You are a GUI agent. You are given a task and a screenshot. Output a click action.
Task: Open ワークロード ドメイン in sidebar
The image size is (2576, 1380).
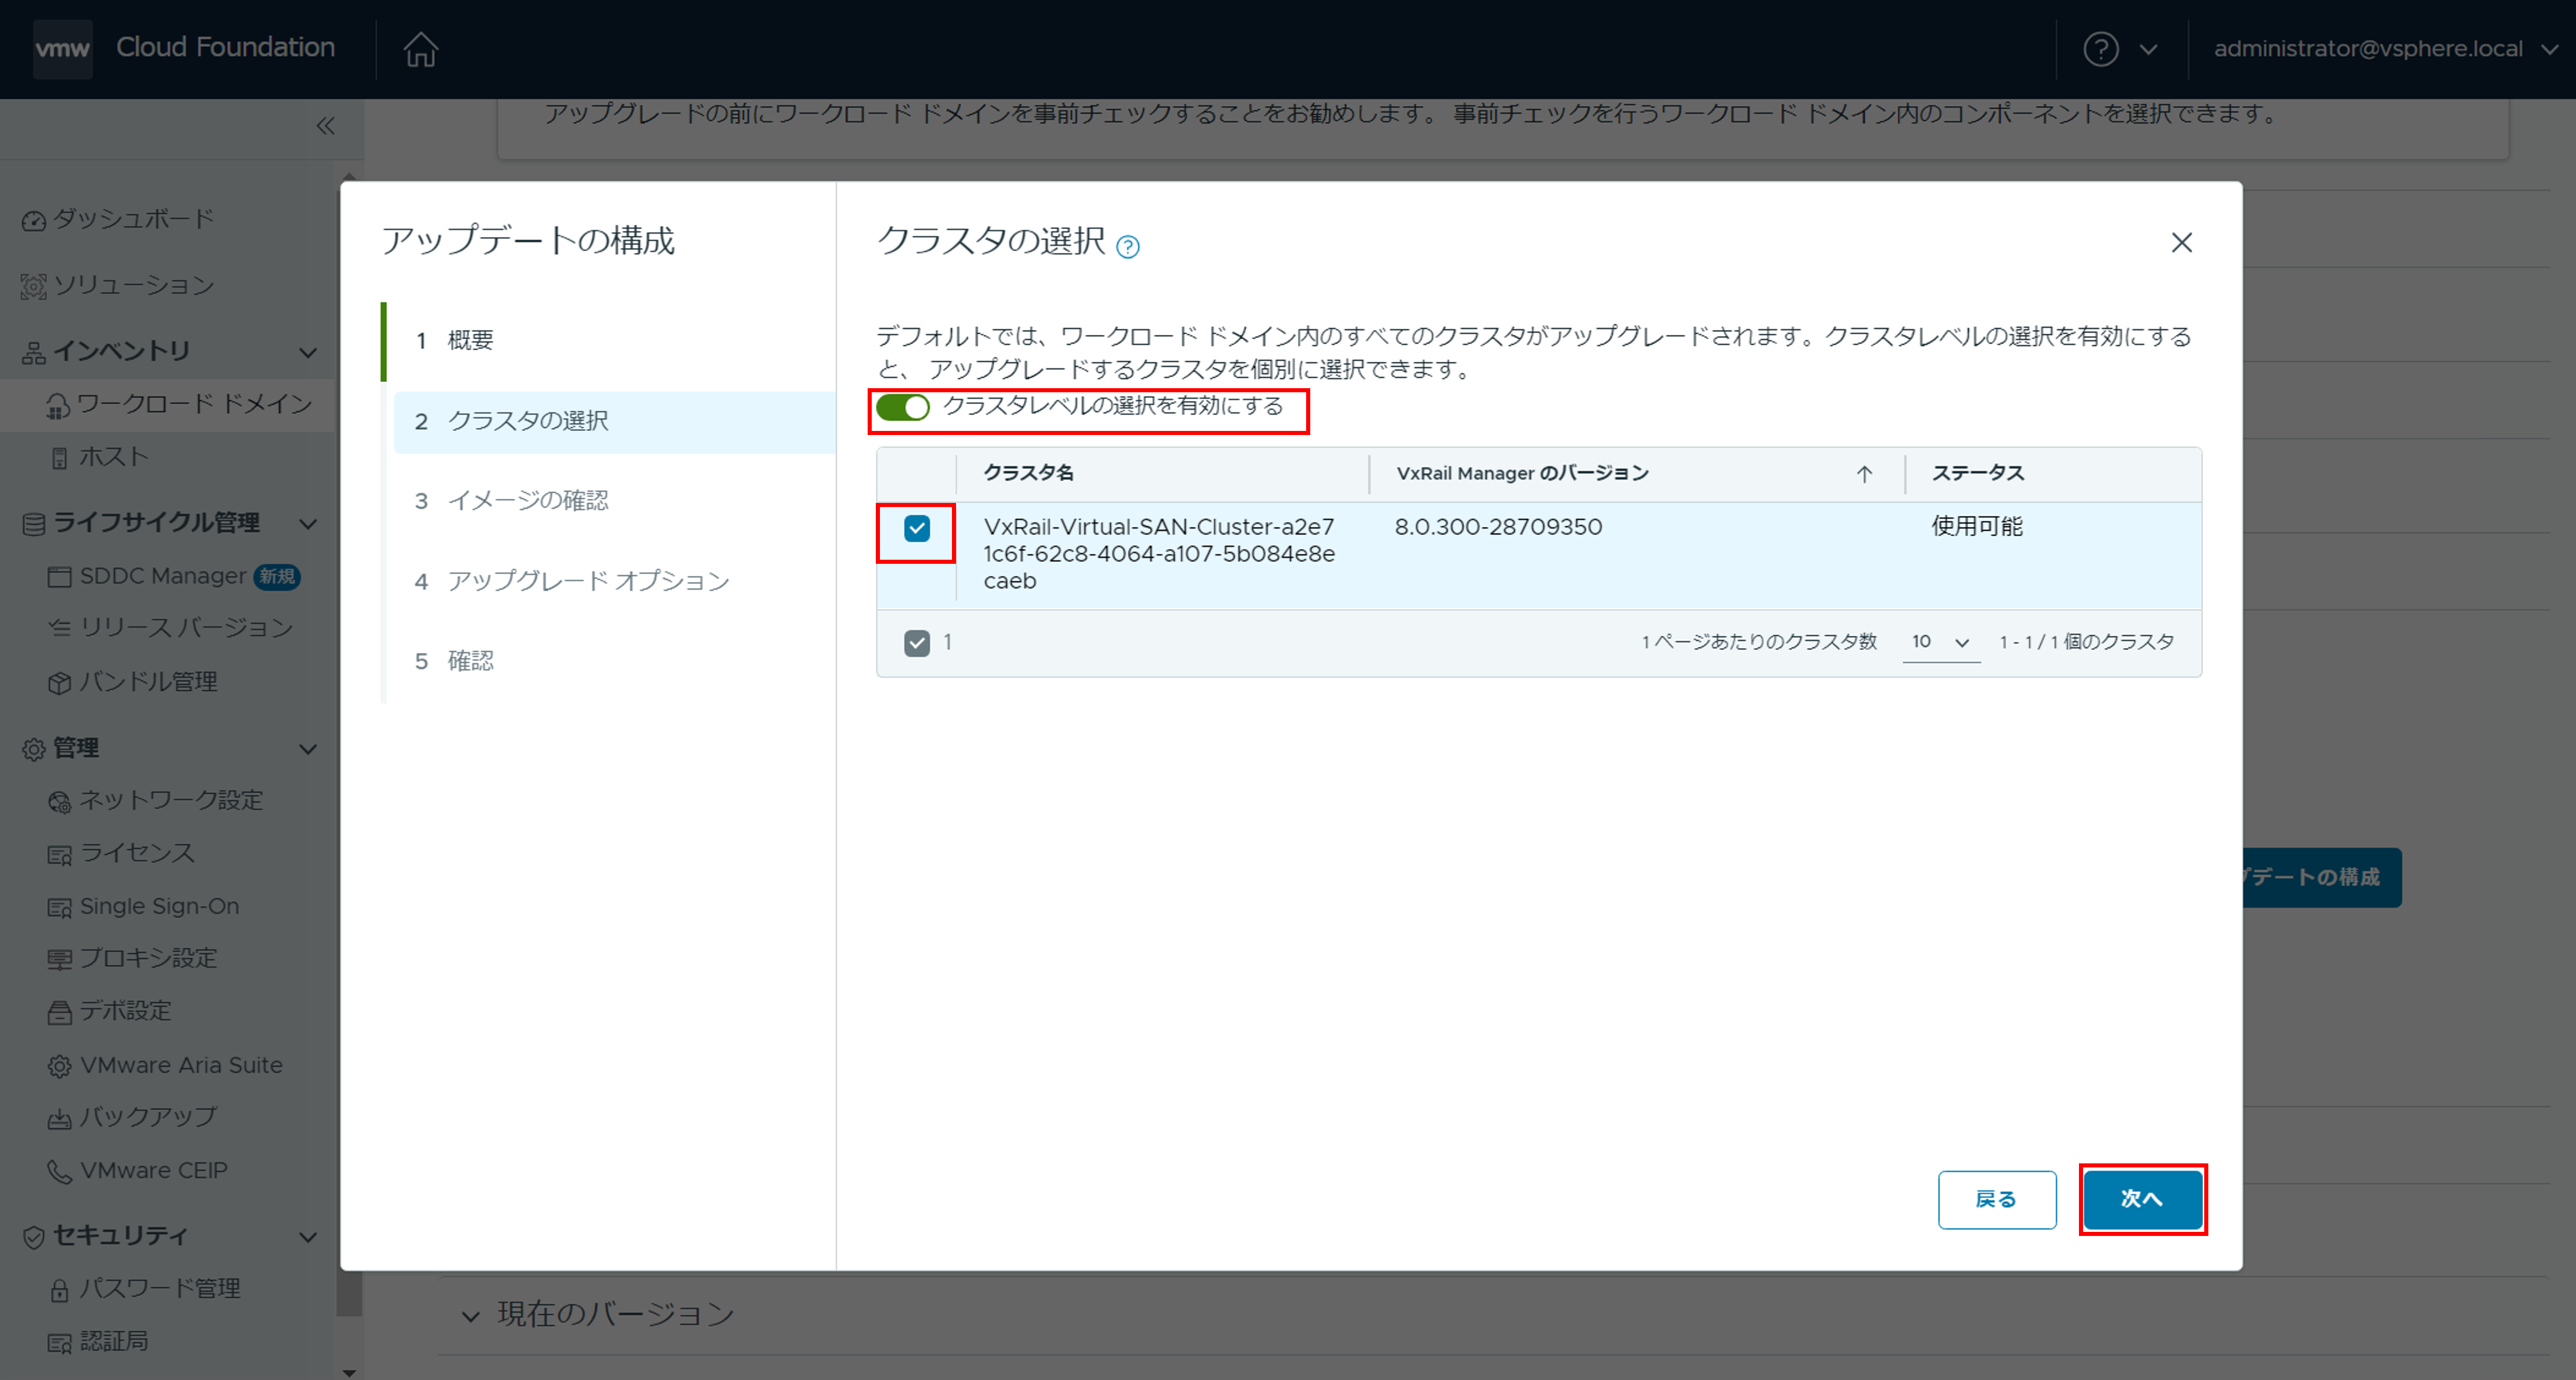tap(195, 404)
